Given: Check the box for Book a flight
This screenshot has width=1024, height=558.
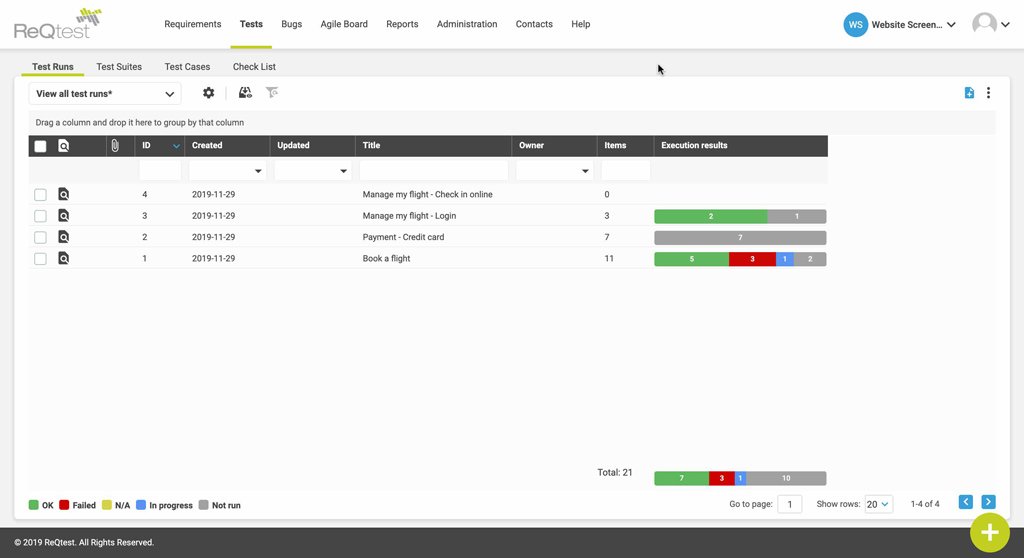Looking at the screenshot, I should point(40,259).
